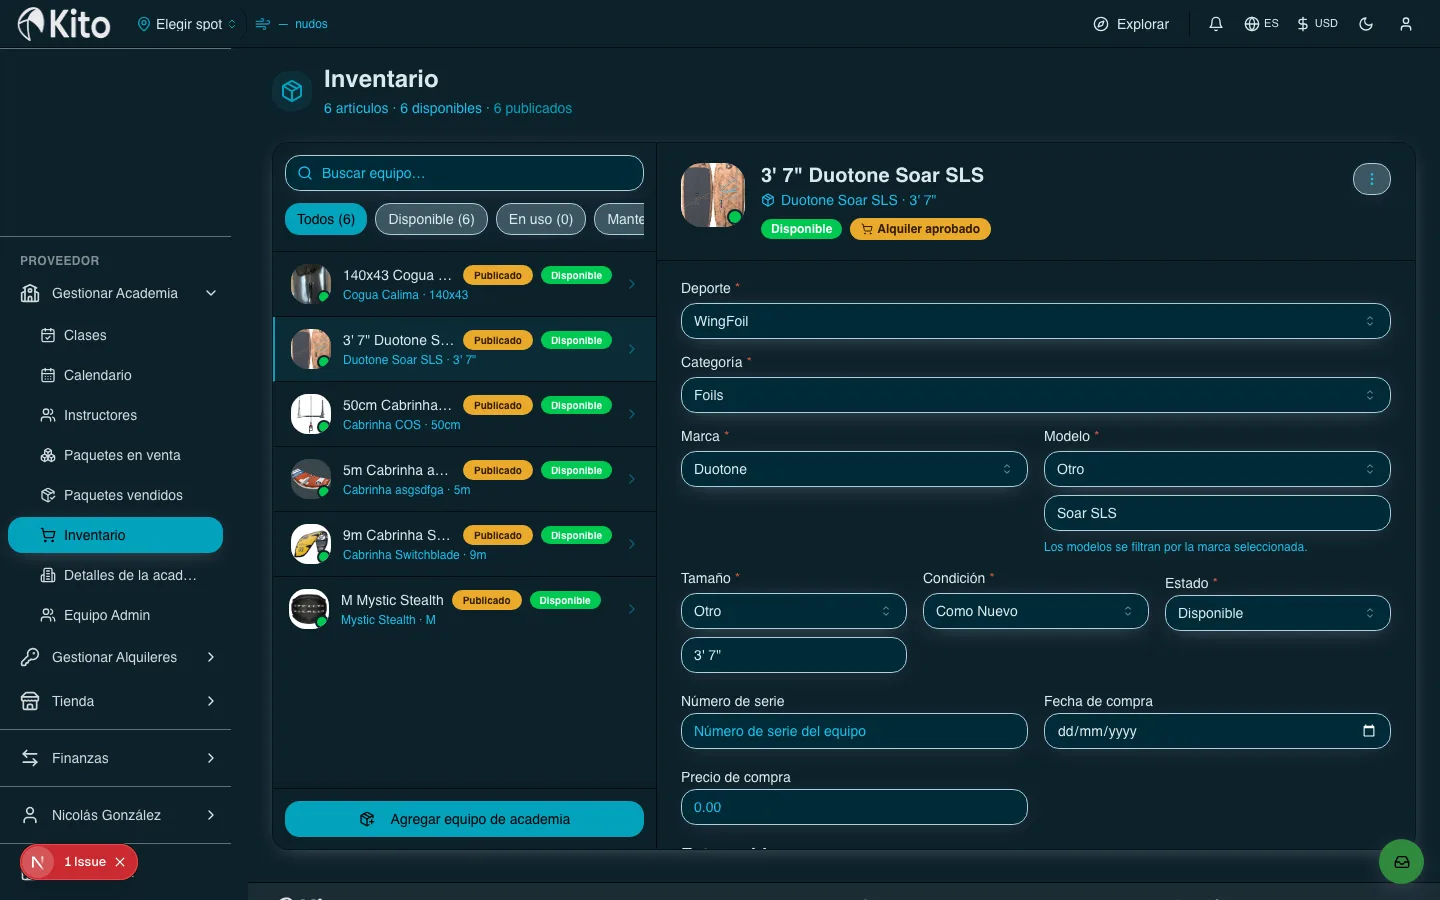Open the green inbox support button
The height and width of the screenshot is (900, 1440).
(1401, 861)
